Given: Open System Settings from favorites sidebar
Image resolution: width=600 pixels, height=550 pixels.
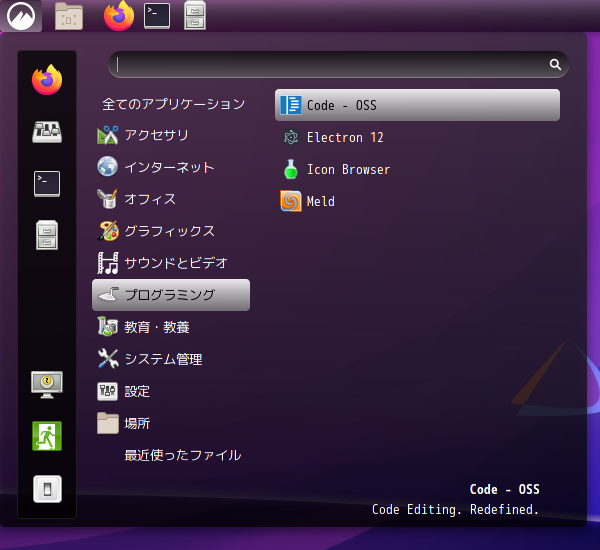Looking at the screenshot, I should (x=47, y=132).
